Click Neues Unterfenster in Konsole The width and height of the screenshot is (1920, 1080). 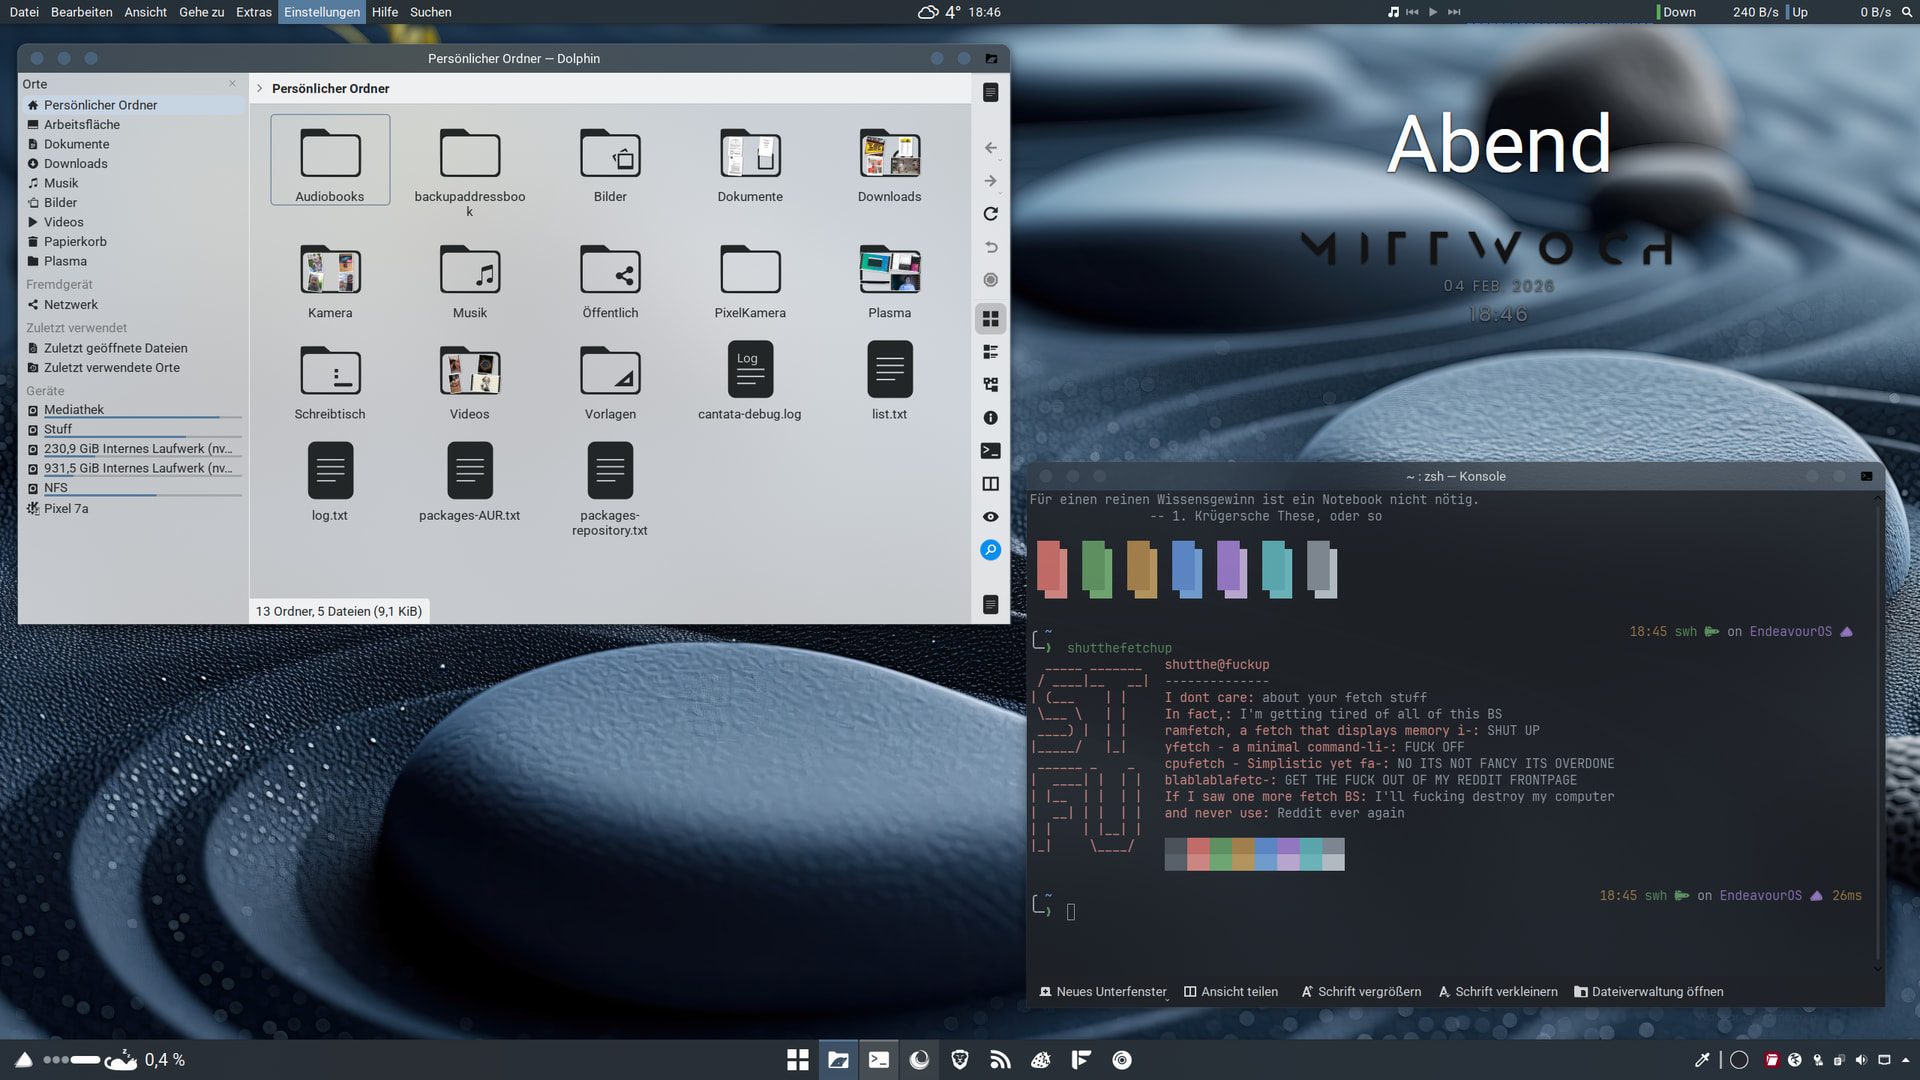pos(1102,992)
